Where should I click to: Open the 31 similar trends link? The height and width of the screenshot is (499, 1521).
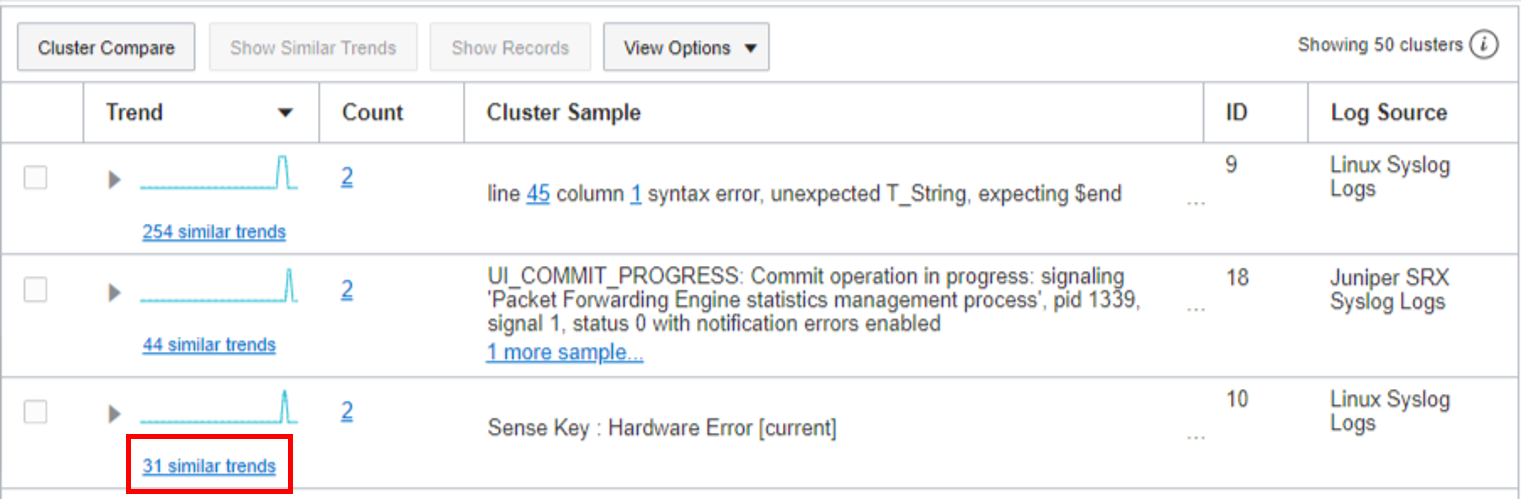click(209, 466)
